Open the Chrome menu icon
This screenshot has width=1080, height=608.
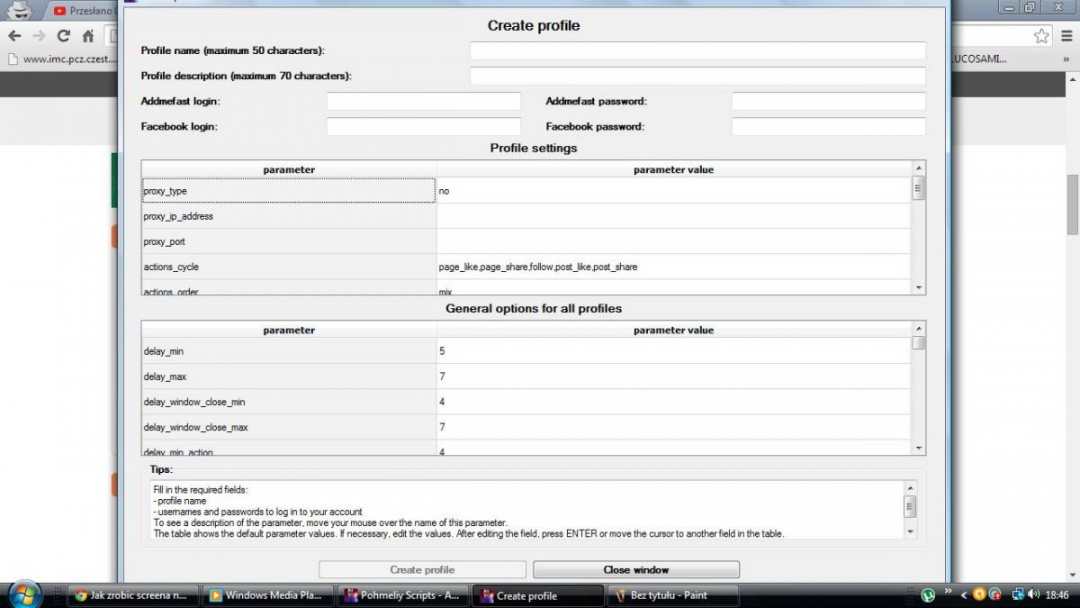pos(1067,36)
